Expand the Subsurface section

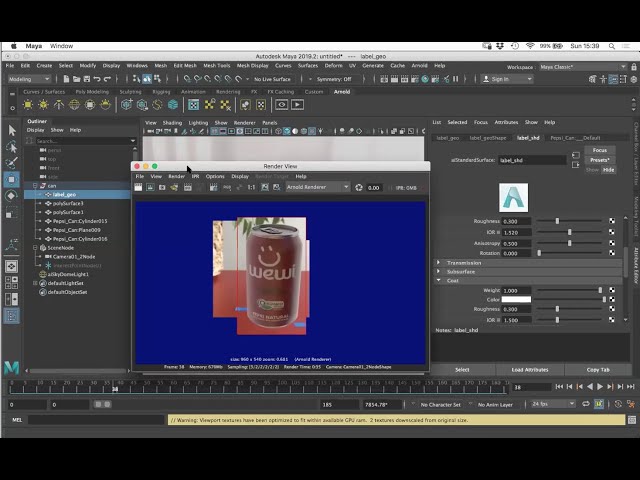[x=439, y=271]
